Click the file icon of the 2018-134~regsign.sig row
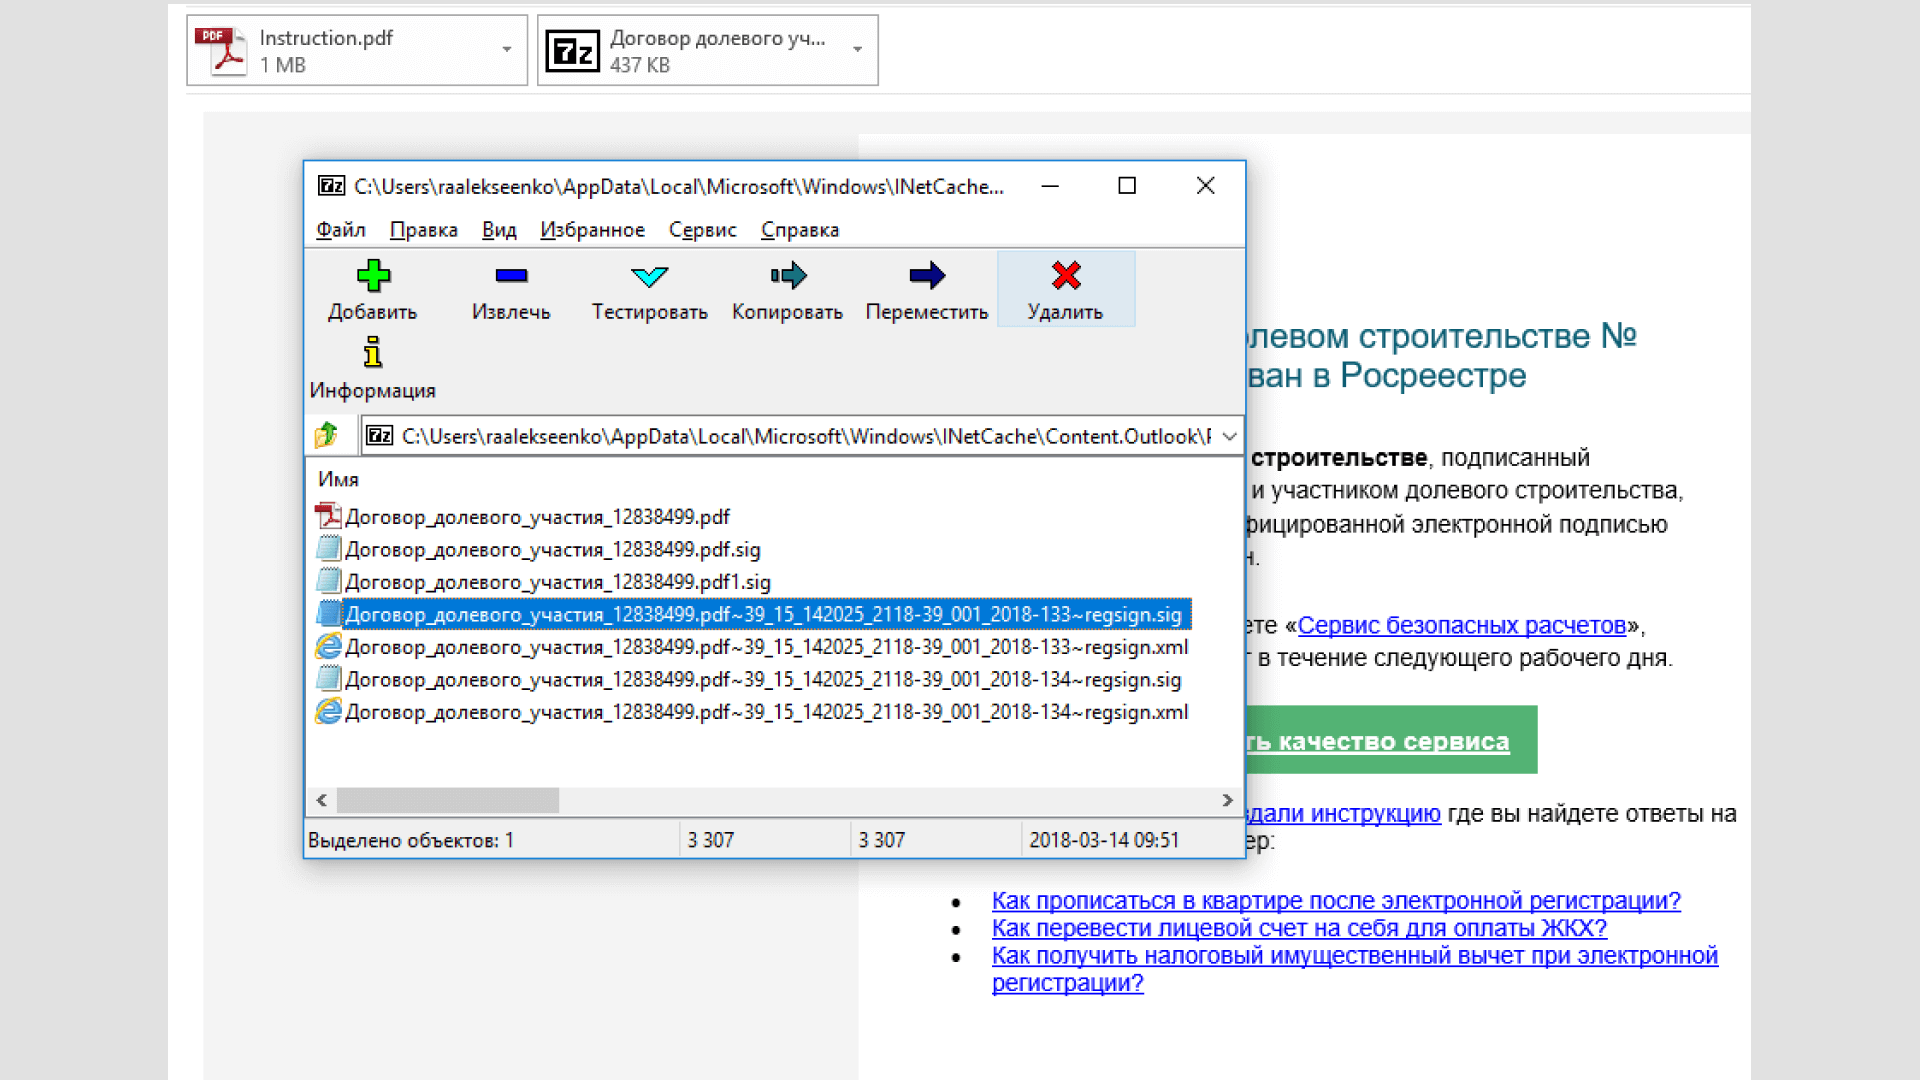 328,678
